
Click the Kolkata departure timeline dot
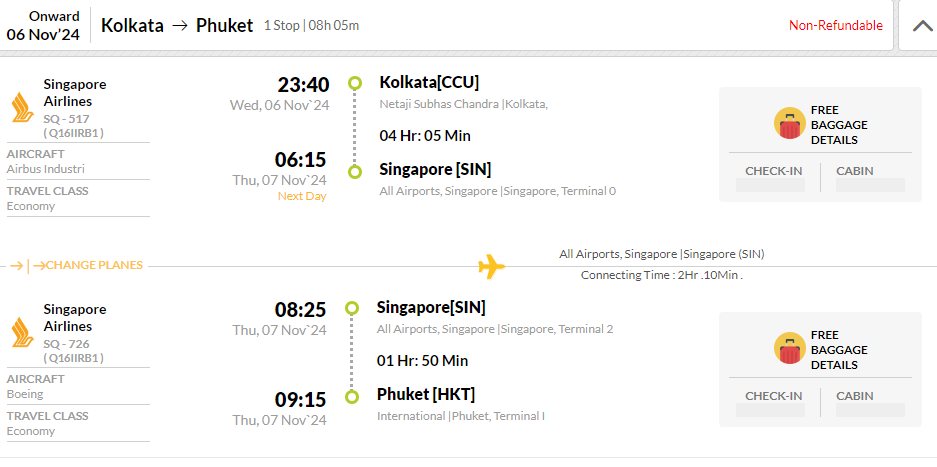click(x=355, y=83)
